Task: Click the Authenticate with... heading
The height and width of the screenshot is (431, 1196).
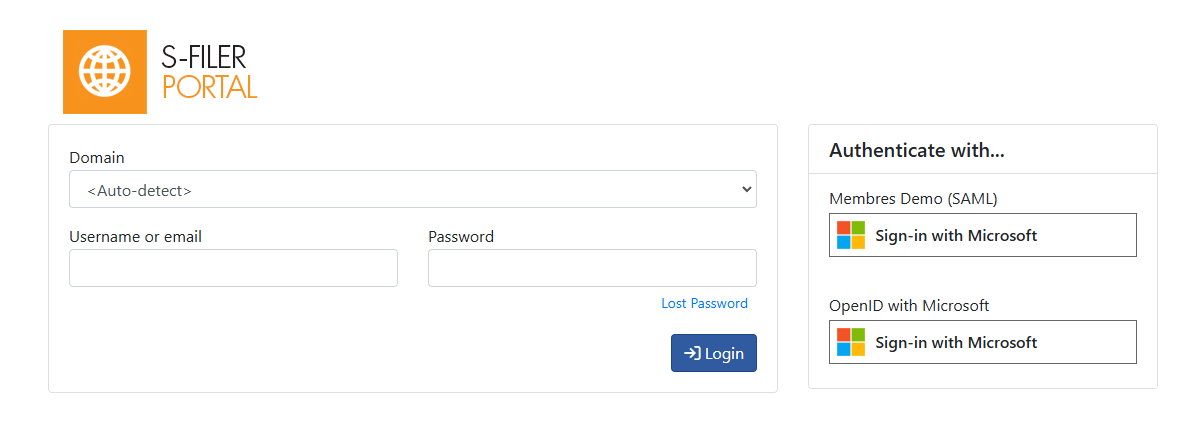Action: pyautogui.click(x=916, y=150)
